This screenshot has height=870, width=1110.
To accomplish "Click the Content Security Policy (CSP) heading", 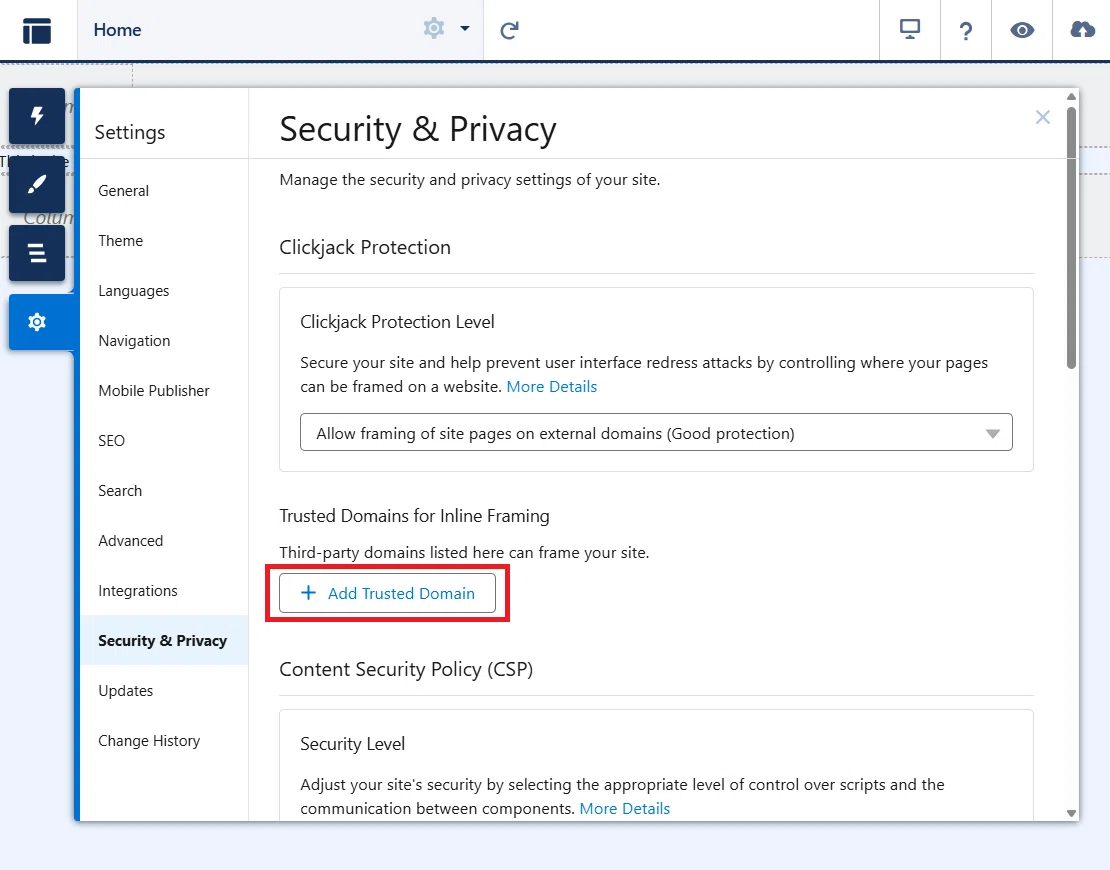I will (x=406, y=670).
